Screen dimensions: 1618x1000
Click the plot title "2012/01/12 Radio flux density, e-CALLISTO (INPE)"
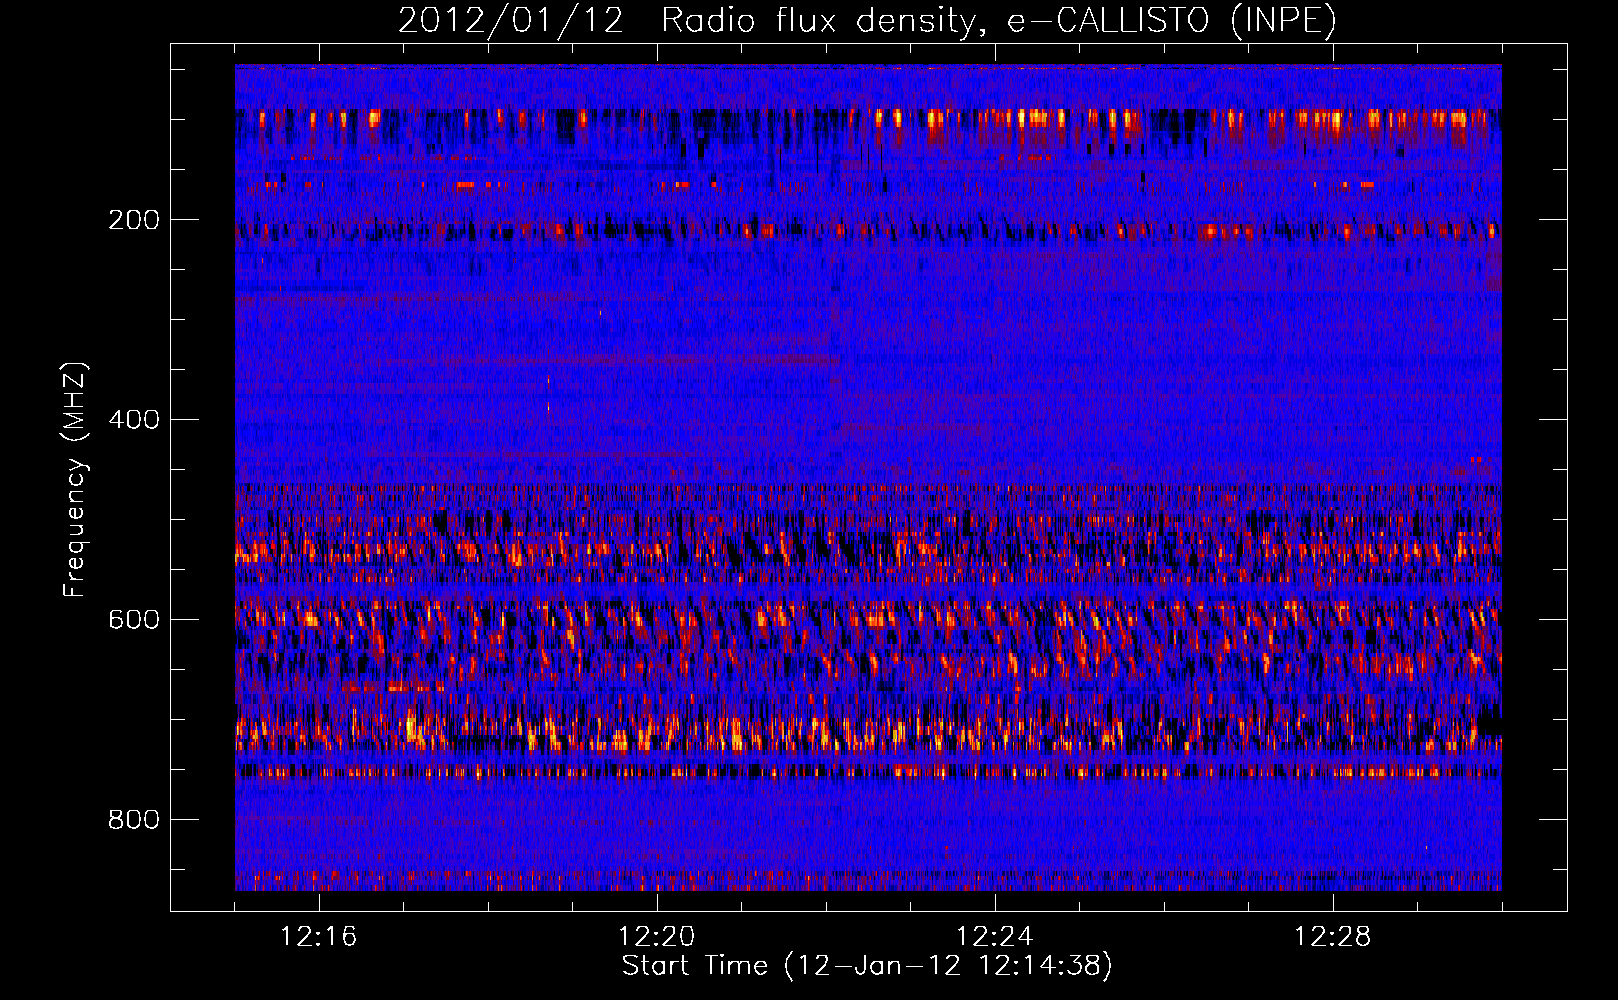tap(867, 21)
